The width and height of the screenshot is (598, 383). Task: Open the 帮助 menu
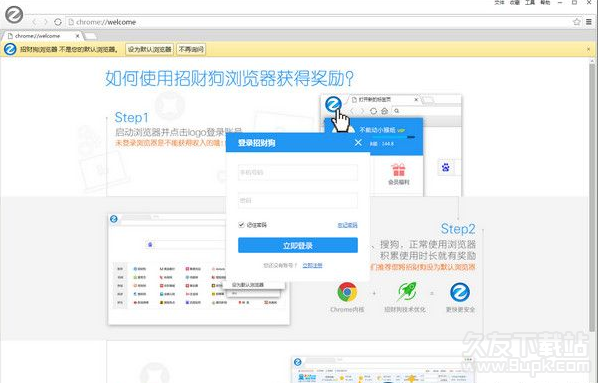point(545,2)
